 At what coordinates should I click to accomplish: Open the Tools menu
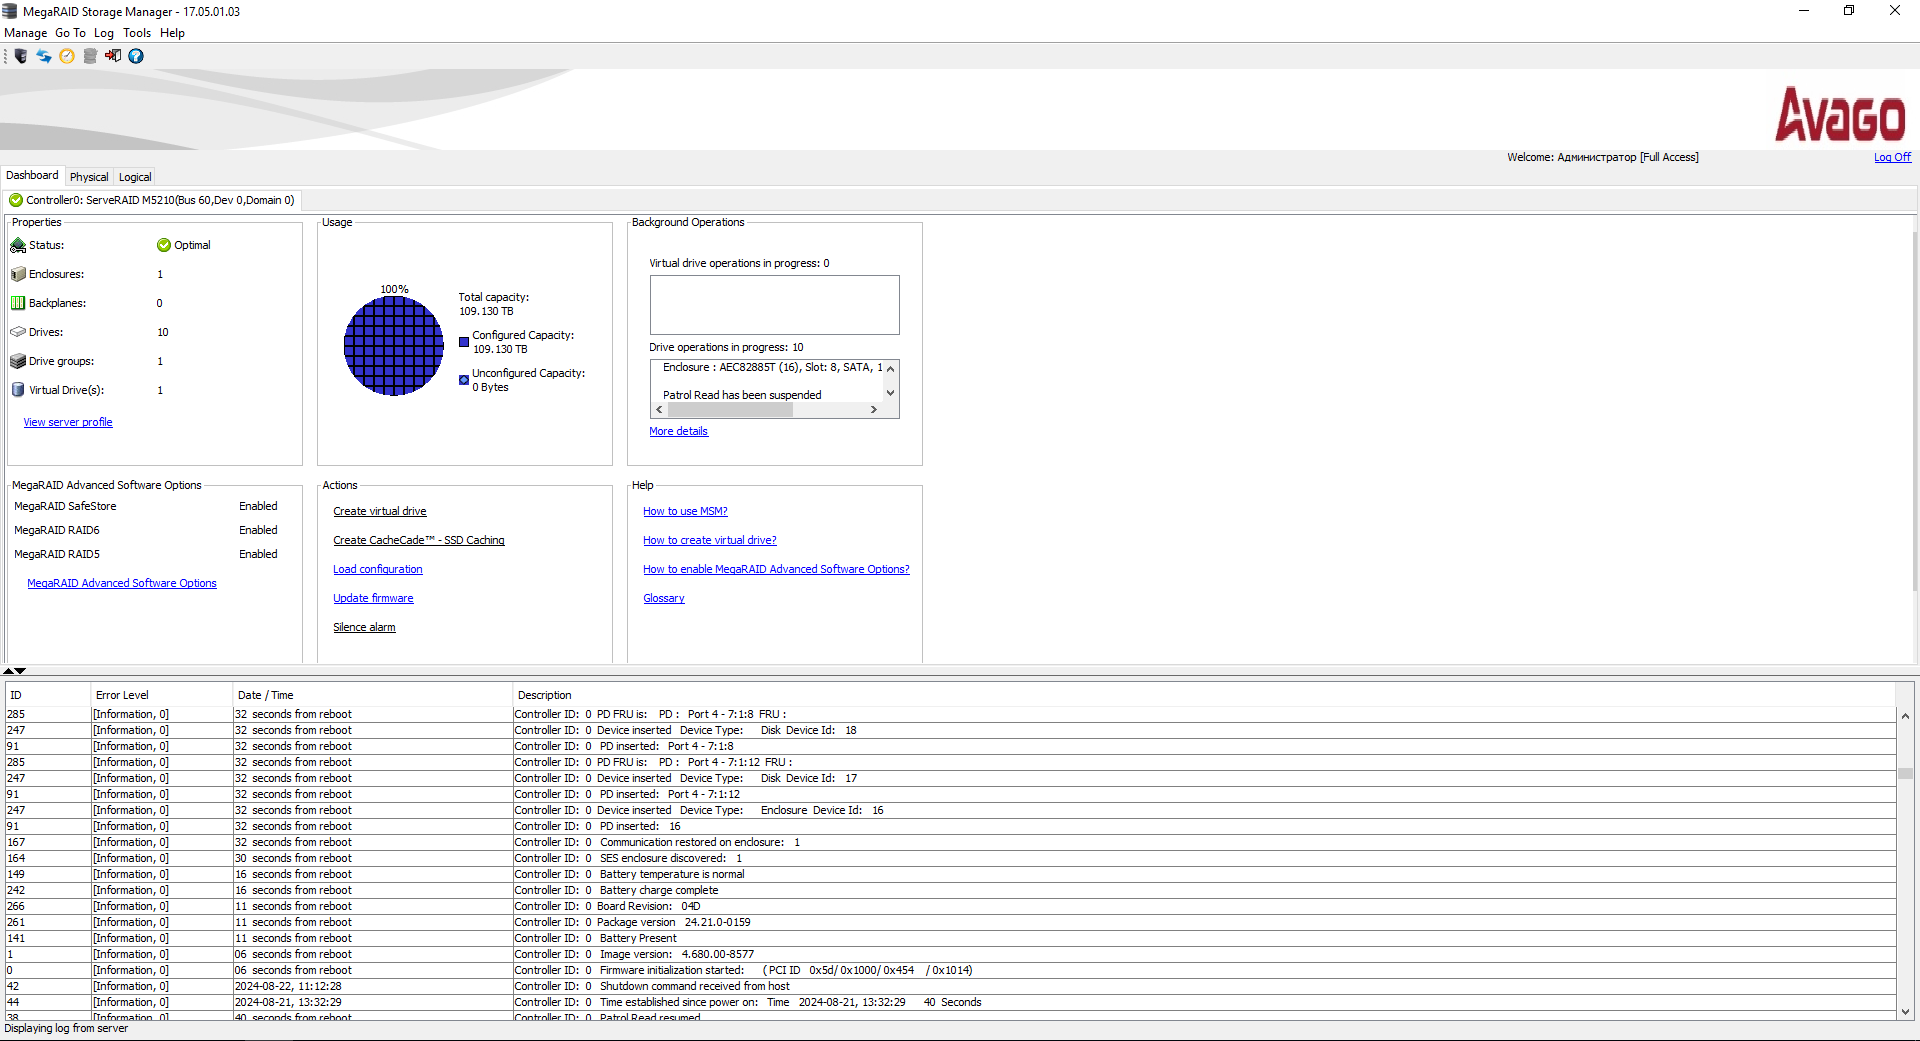coord(137,33)
